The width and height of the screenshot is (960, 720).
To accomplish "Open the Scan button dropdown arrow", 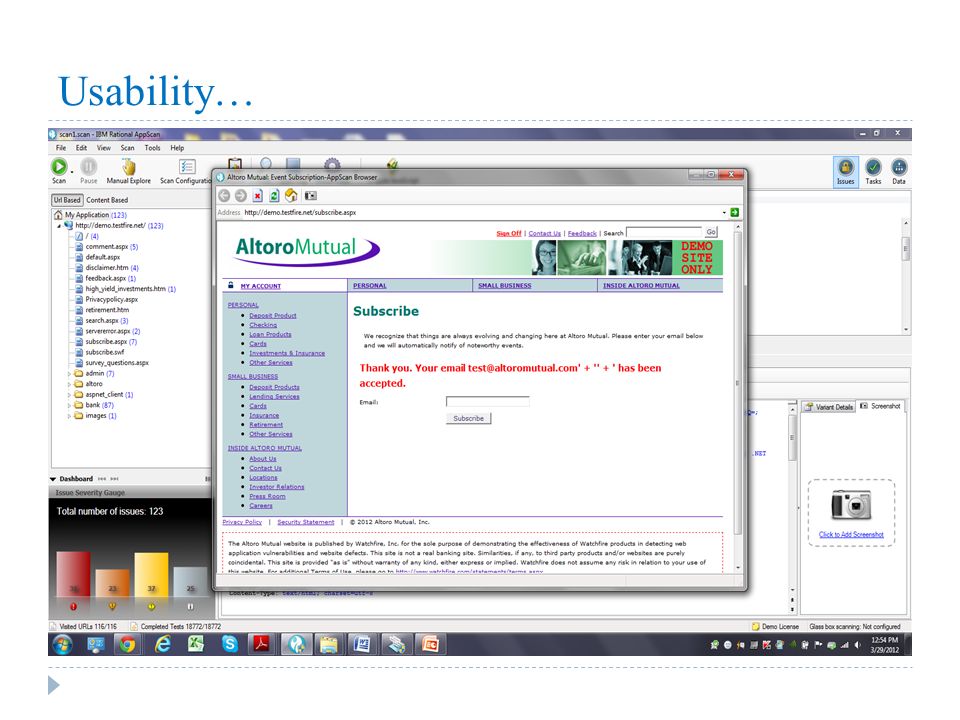I will (72, 172).
